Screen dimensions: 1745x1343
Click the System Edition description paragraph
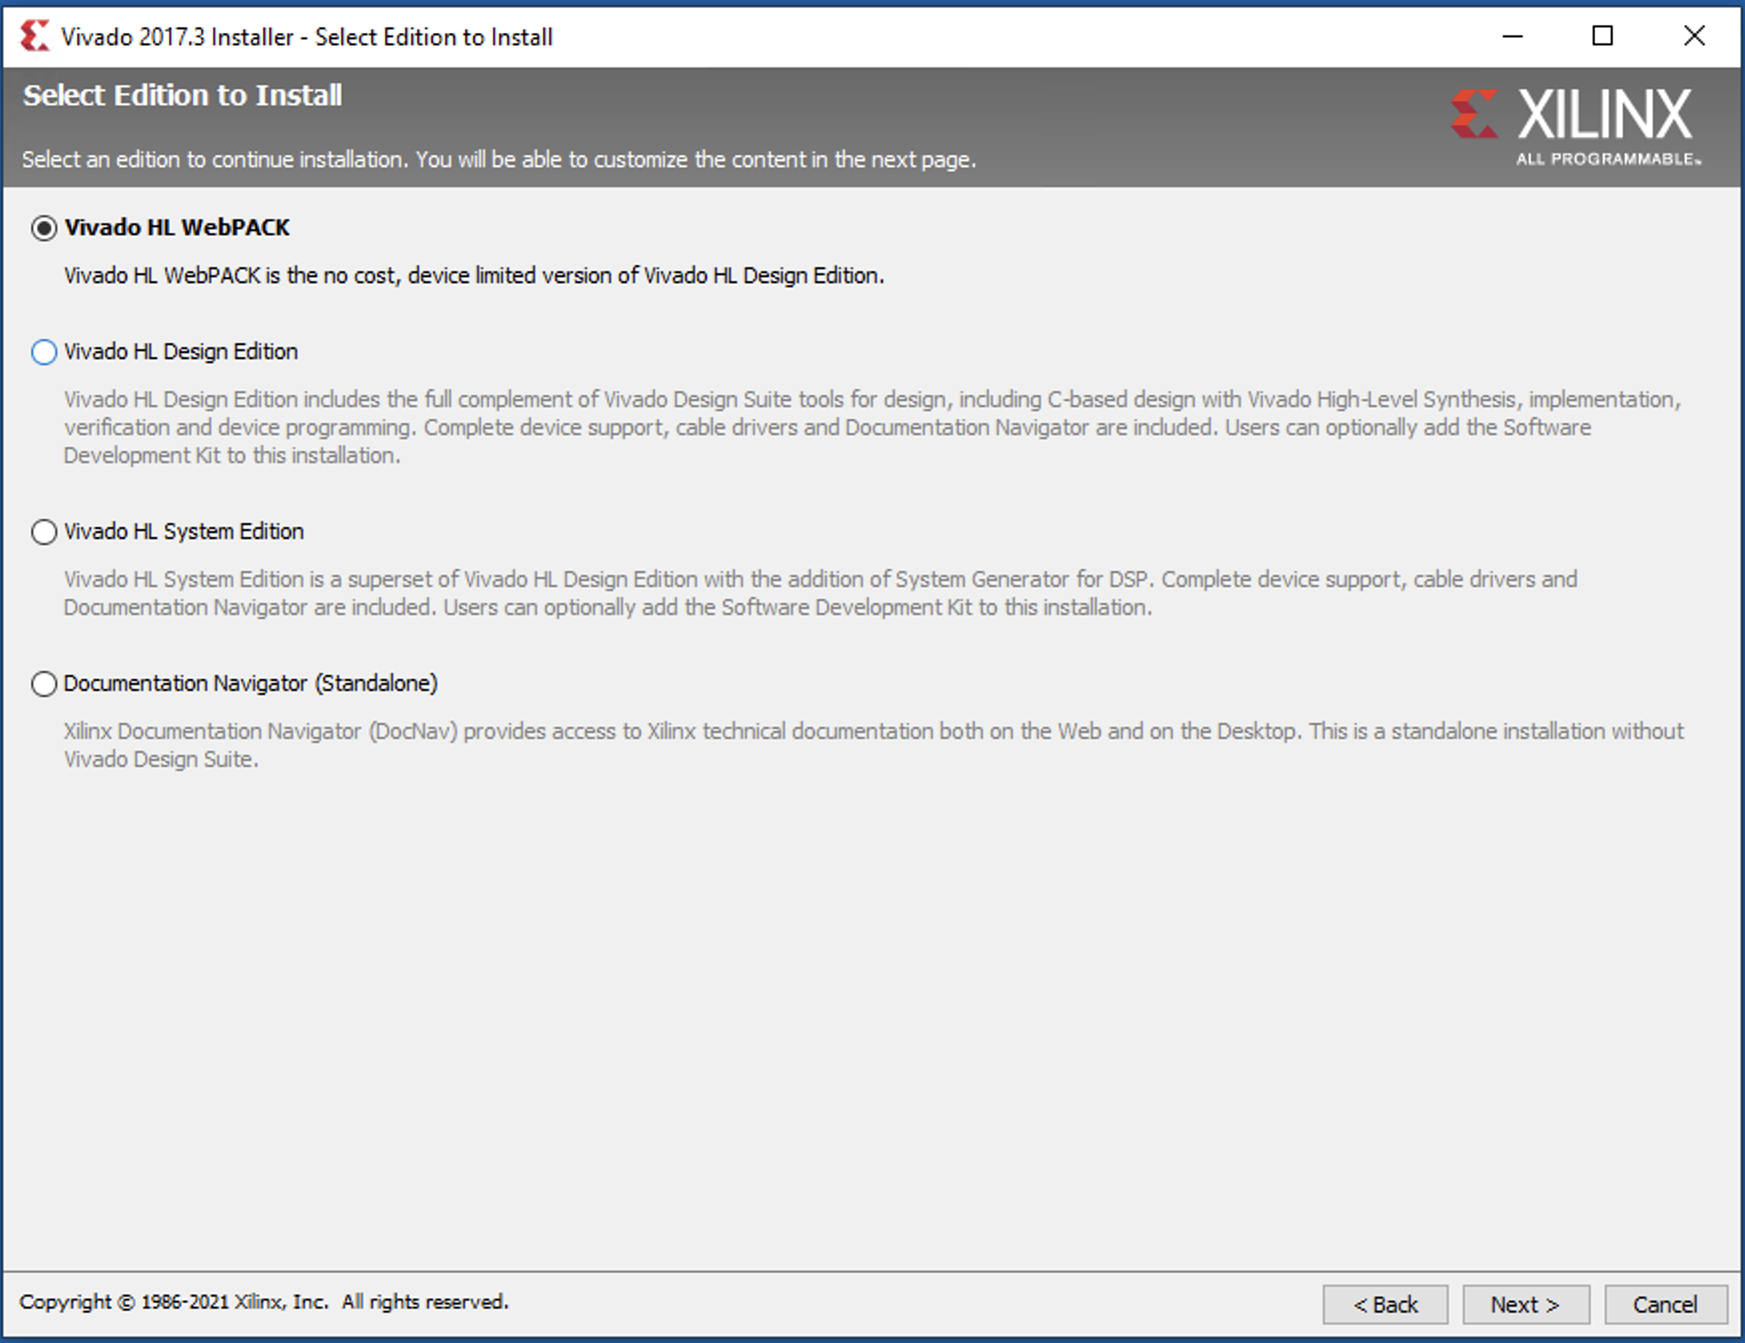tap(820, 593)
